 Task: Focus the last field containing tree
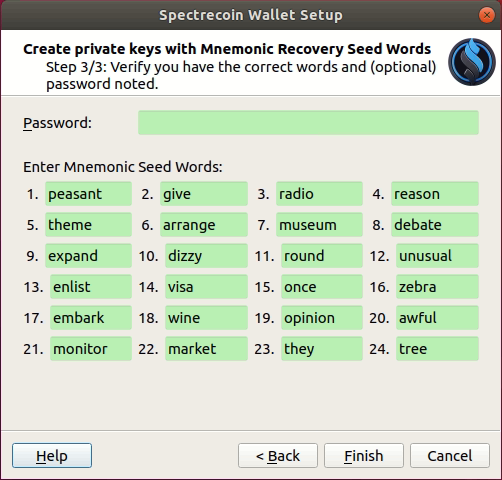coord(437,349)
